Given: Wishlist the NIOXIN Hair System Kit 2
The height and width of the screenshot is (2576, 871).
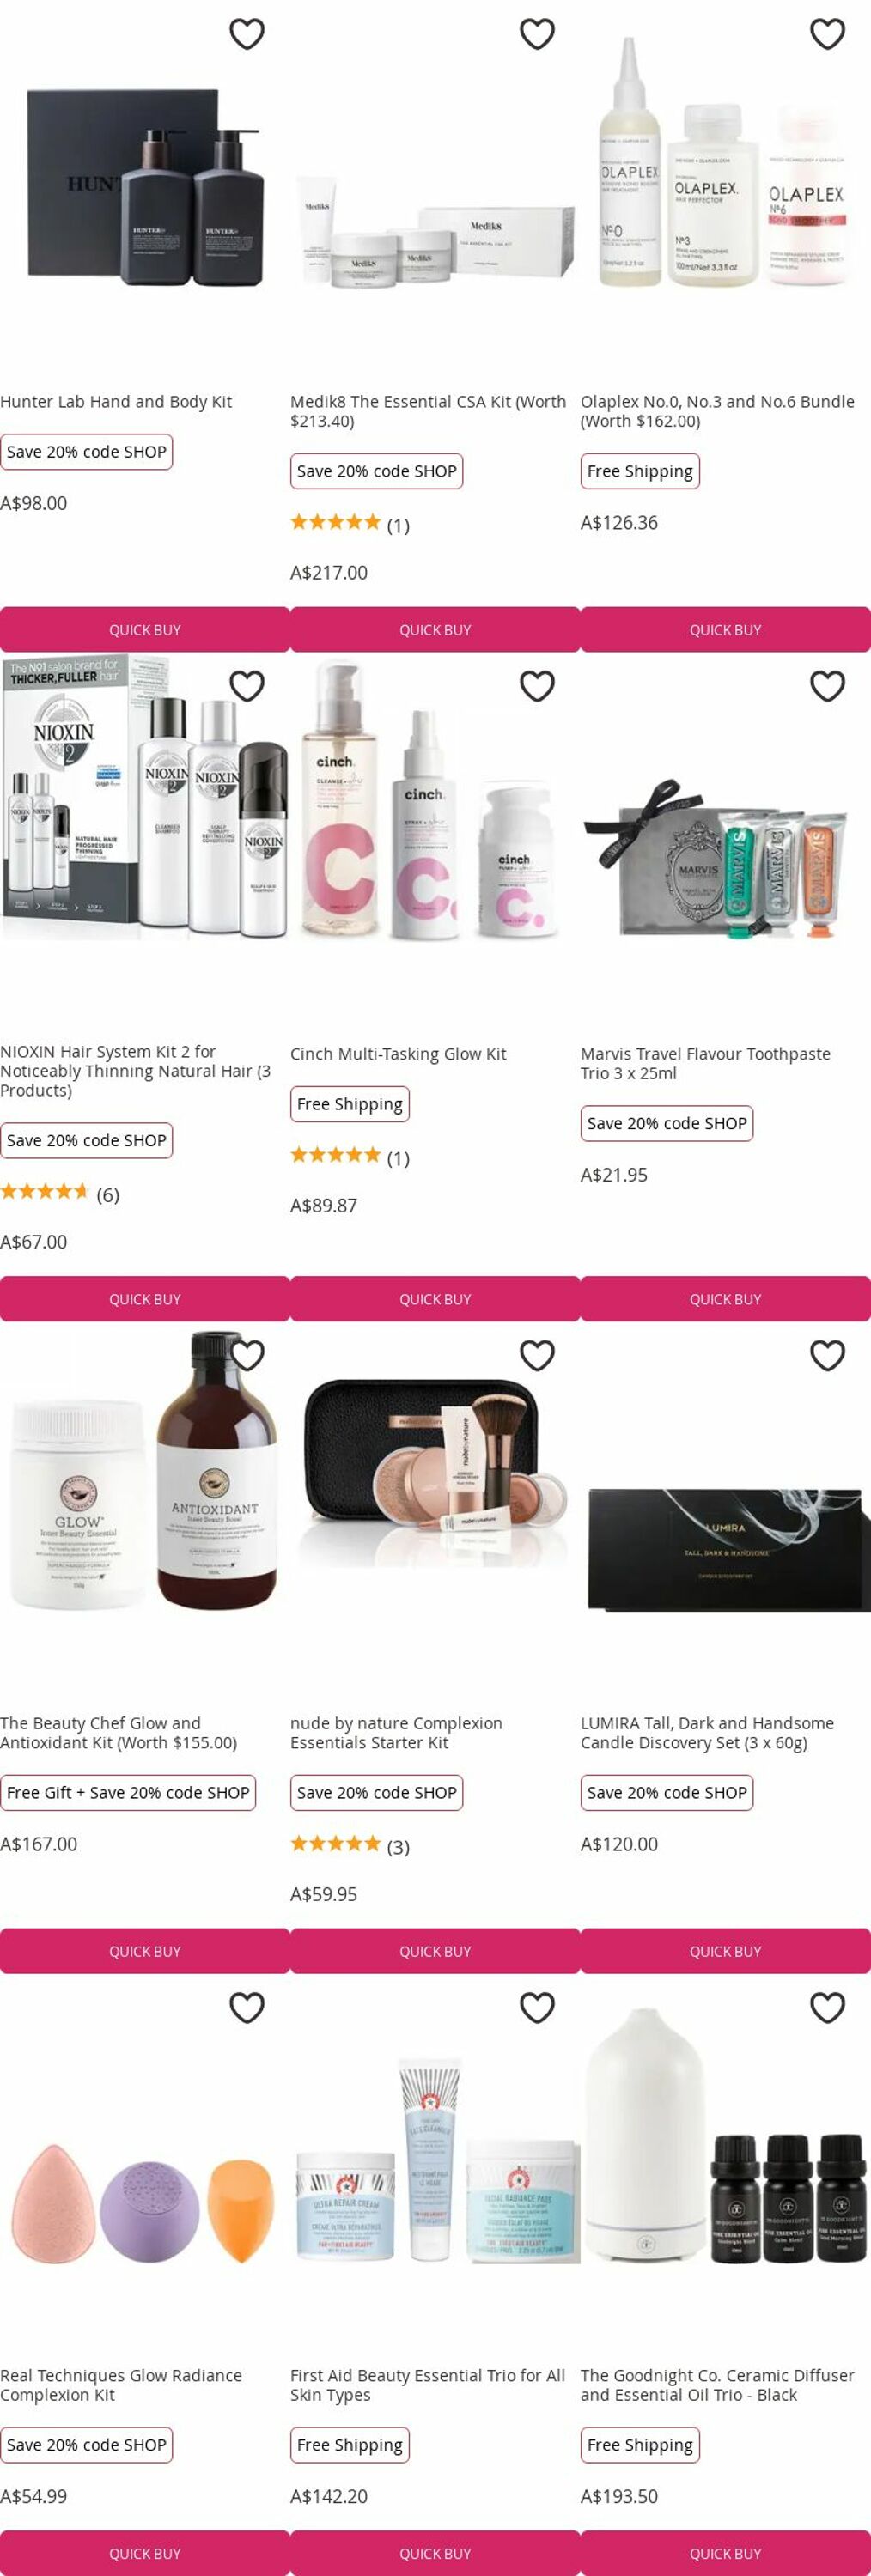Looking at the screenshot, I should click(x=247, y=686).
